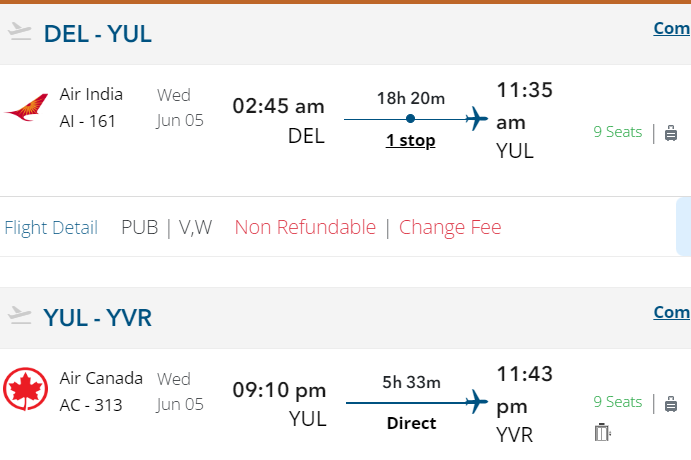The height and width of the screenshot is (460, 691).
Task: Open Flight Detail for DEL - YUL
Action: pos(51,228)
